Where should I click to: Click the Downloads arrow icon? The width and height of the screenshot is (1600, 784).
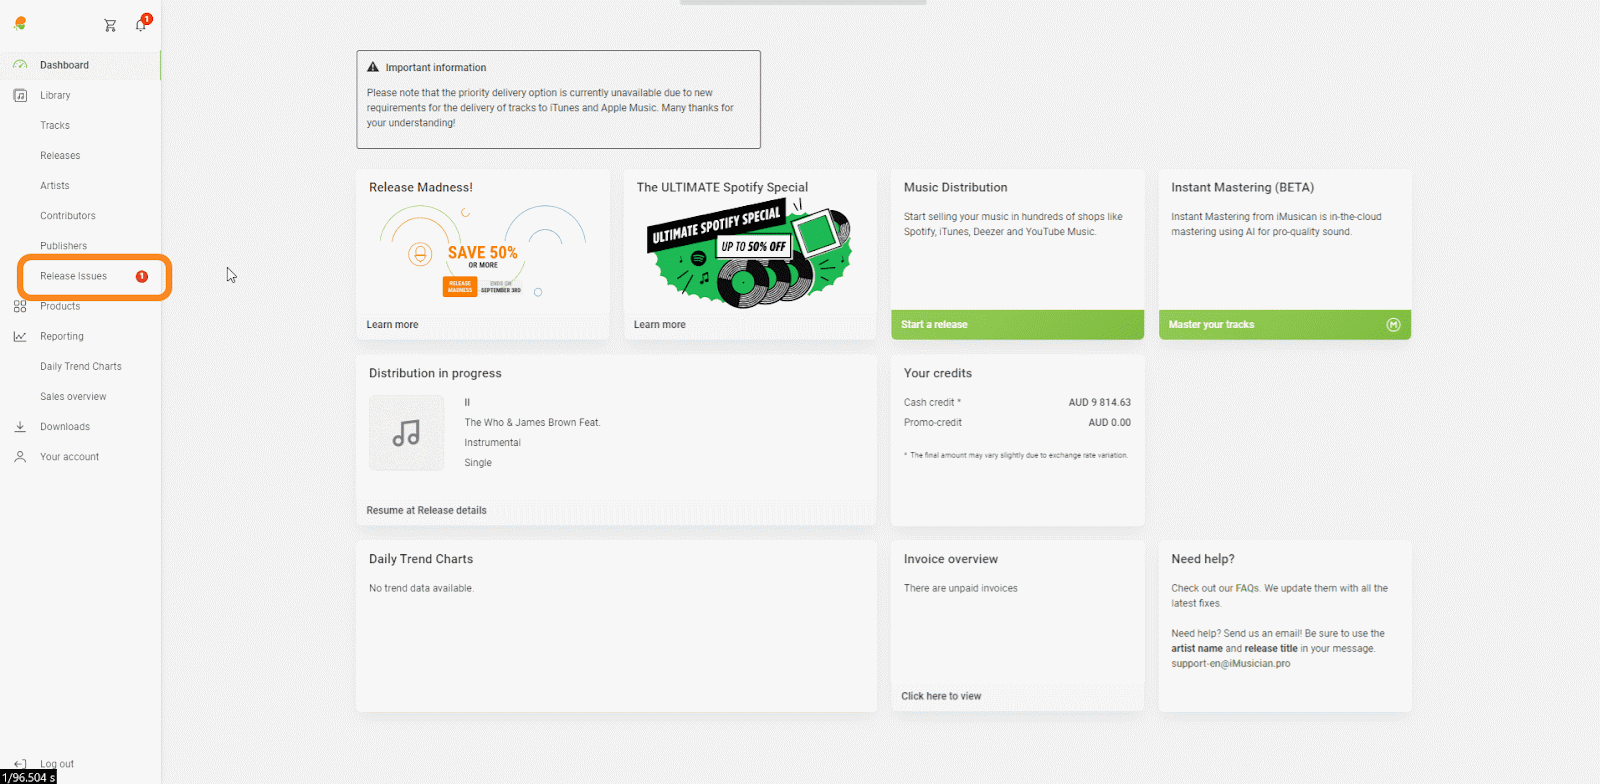(20, 426)
